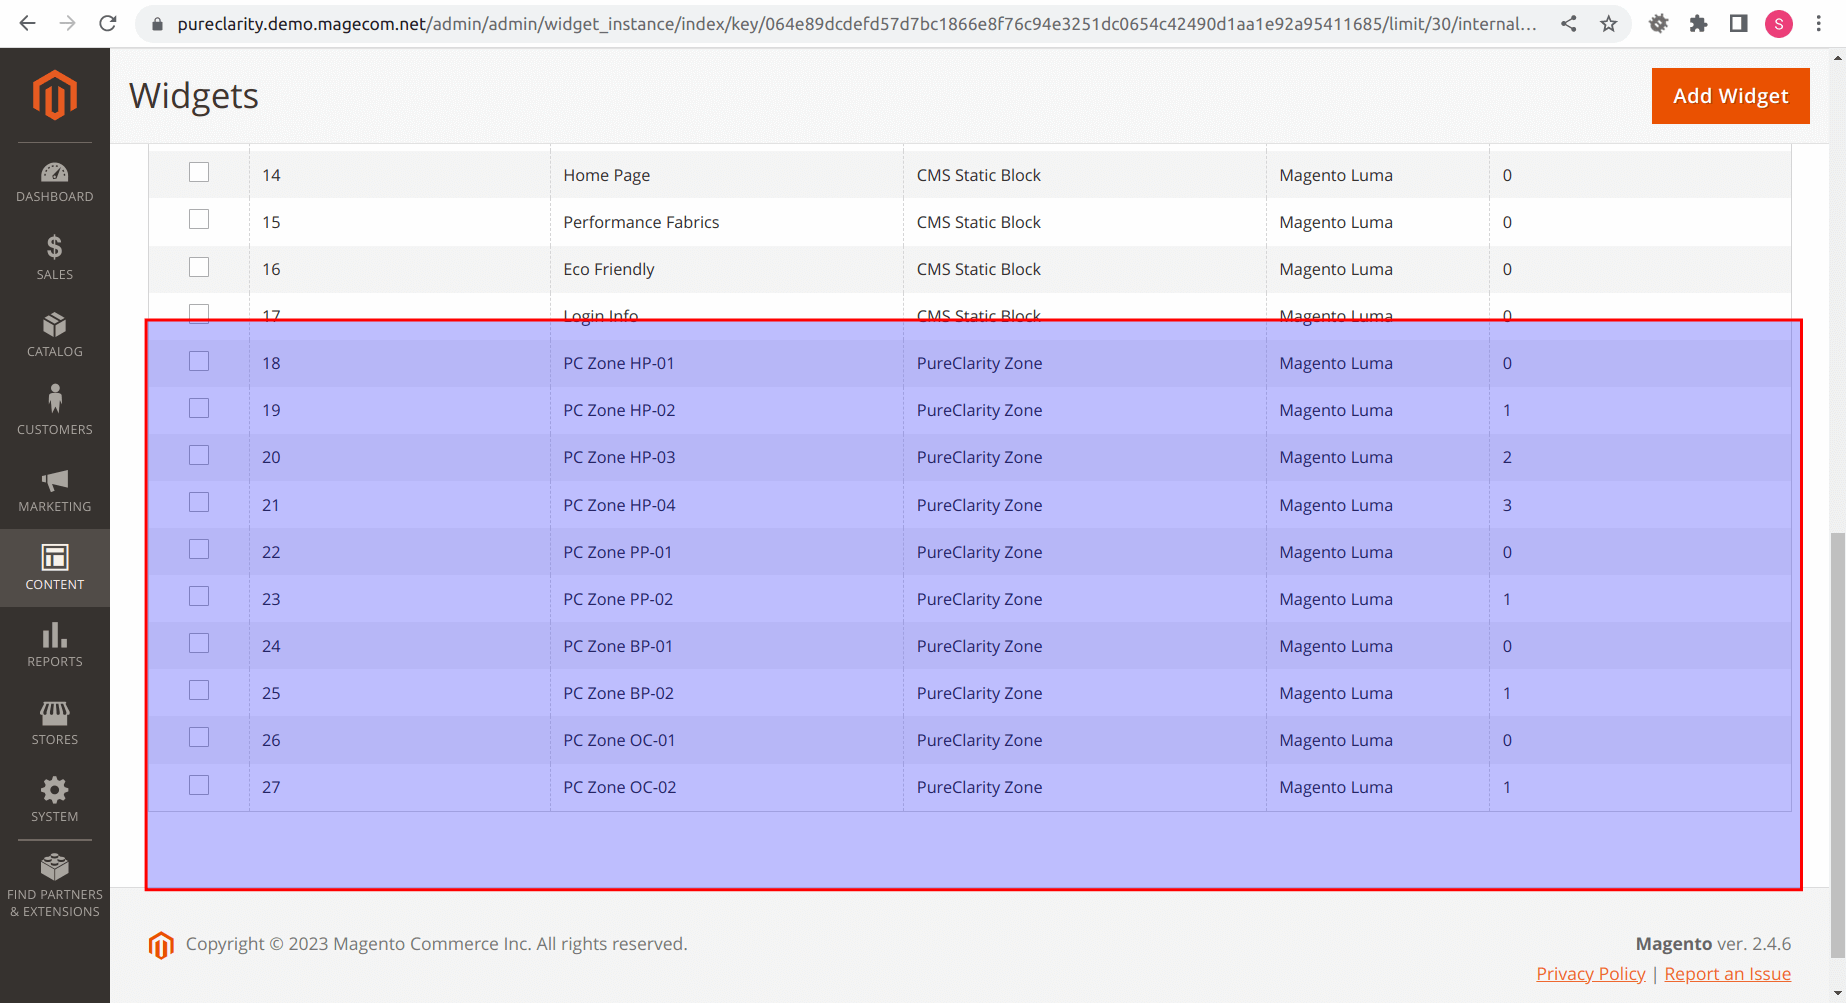This screenshot has width=1846, height=1003.
Task: Bookmark this page with the star icon
Action: (1609, 23)
